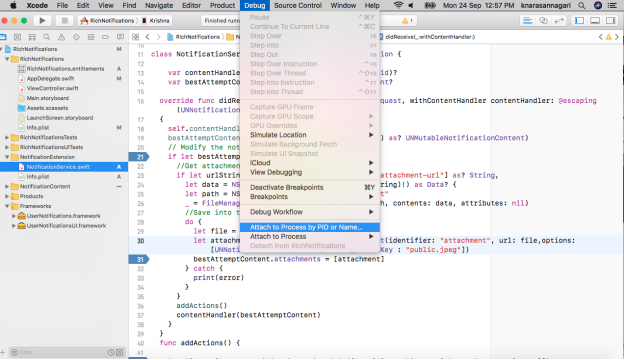
Task: Stop the running task with the Stop button
Action: coord(64,20)
